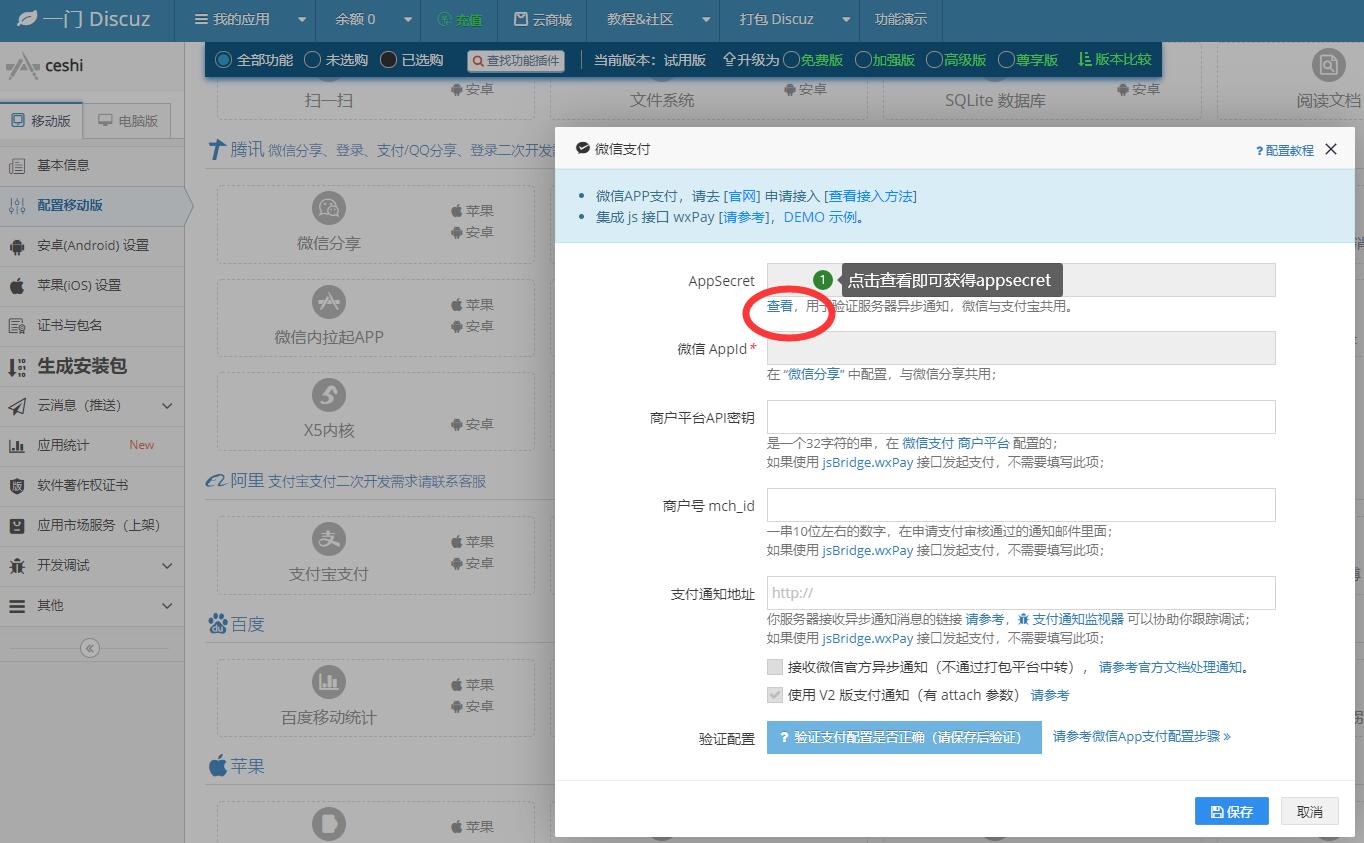Click the green 充值 recharge button

click(459, 19)
